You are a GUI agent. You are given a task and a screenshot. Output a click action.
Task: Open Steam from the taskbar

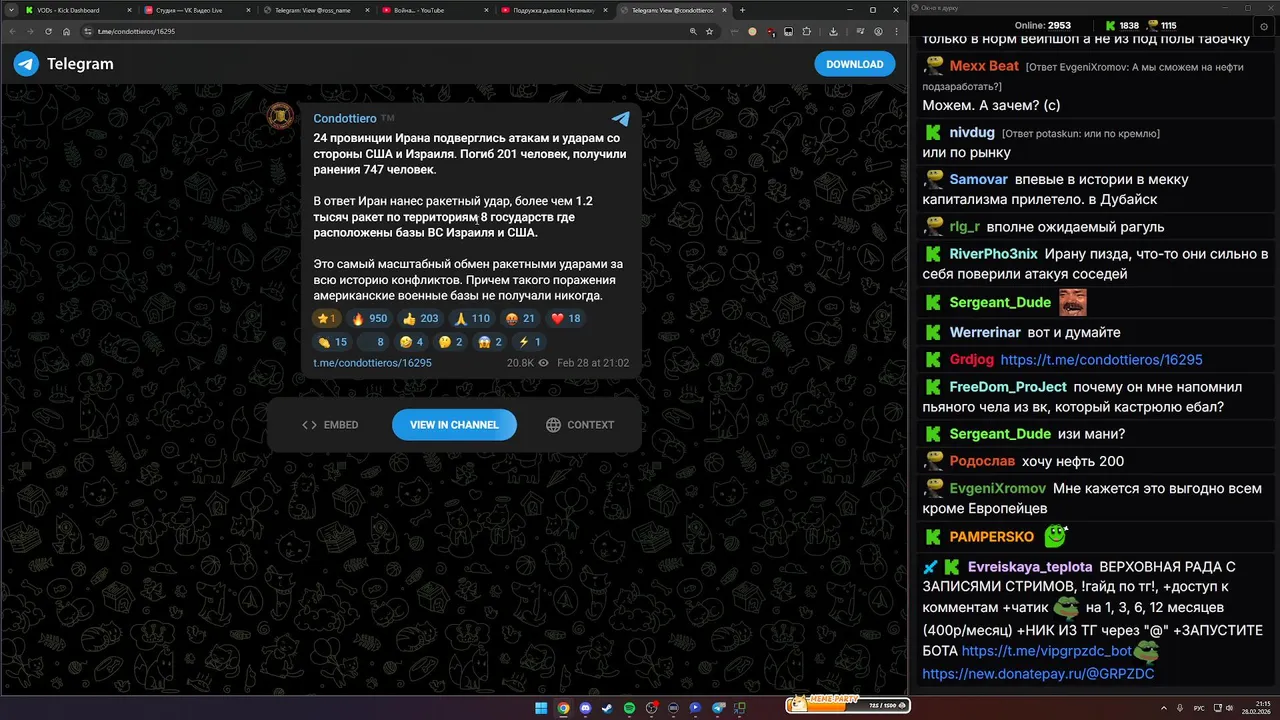[x=607, y=707]
